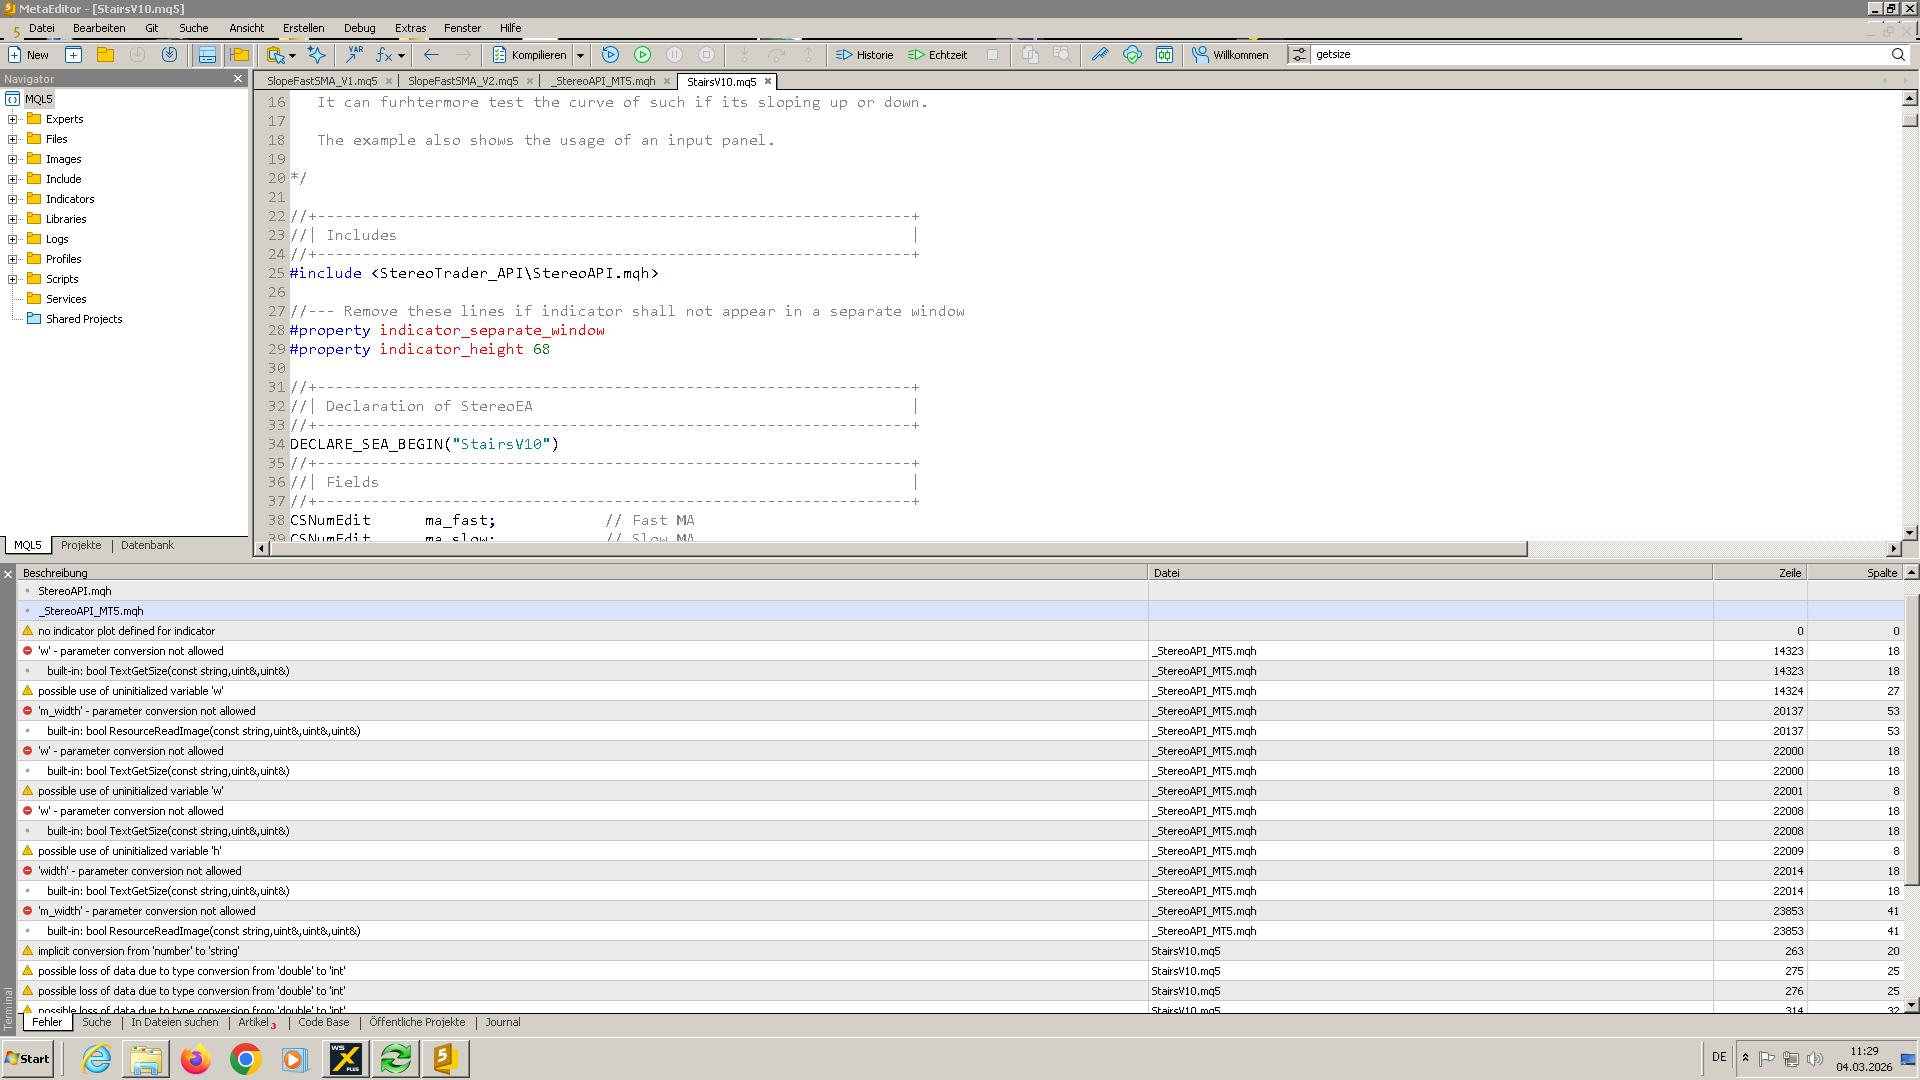Click the VAR insert variable icon
This screenshot has width=1920, height=1080.
point(354,55)
